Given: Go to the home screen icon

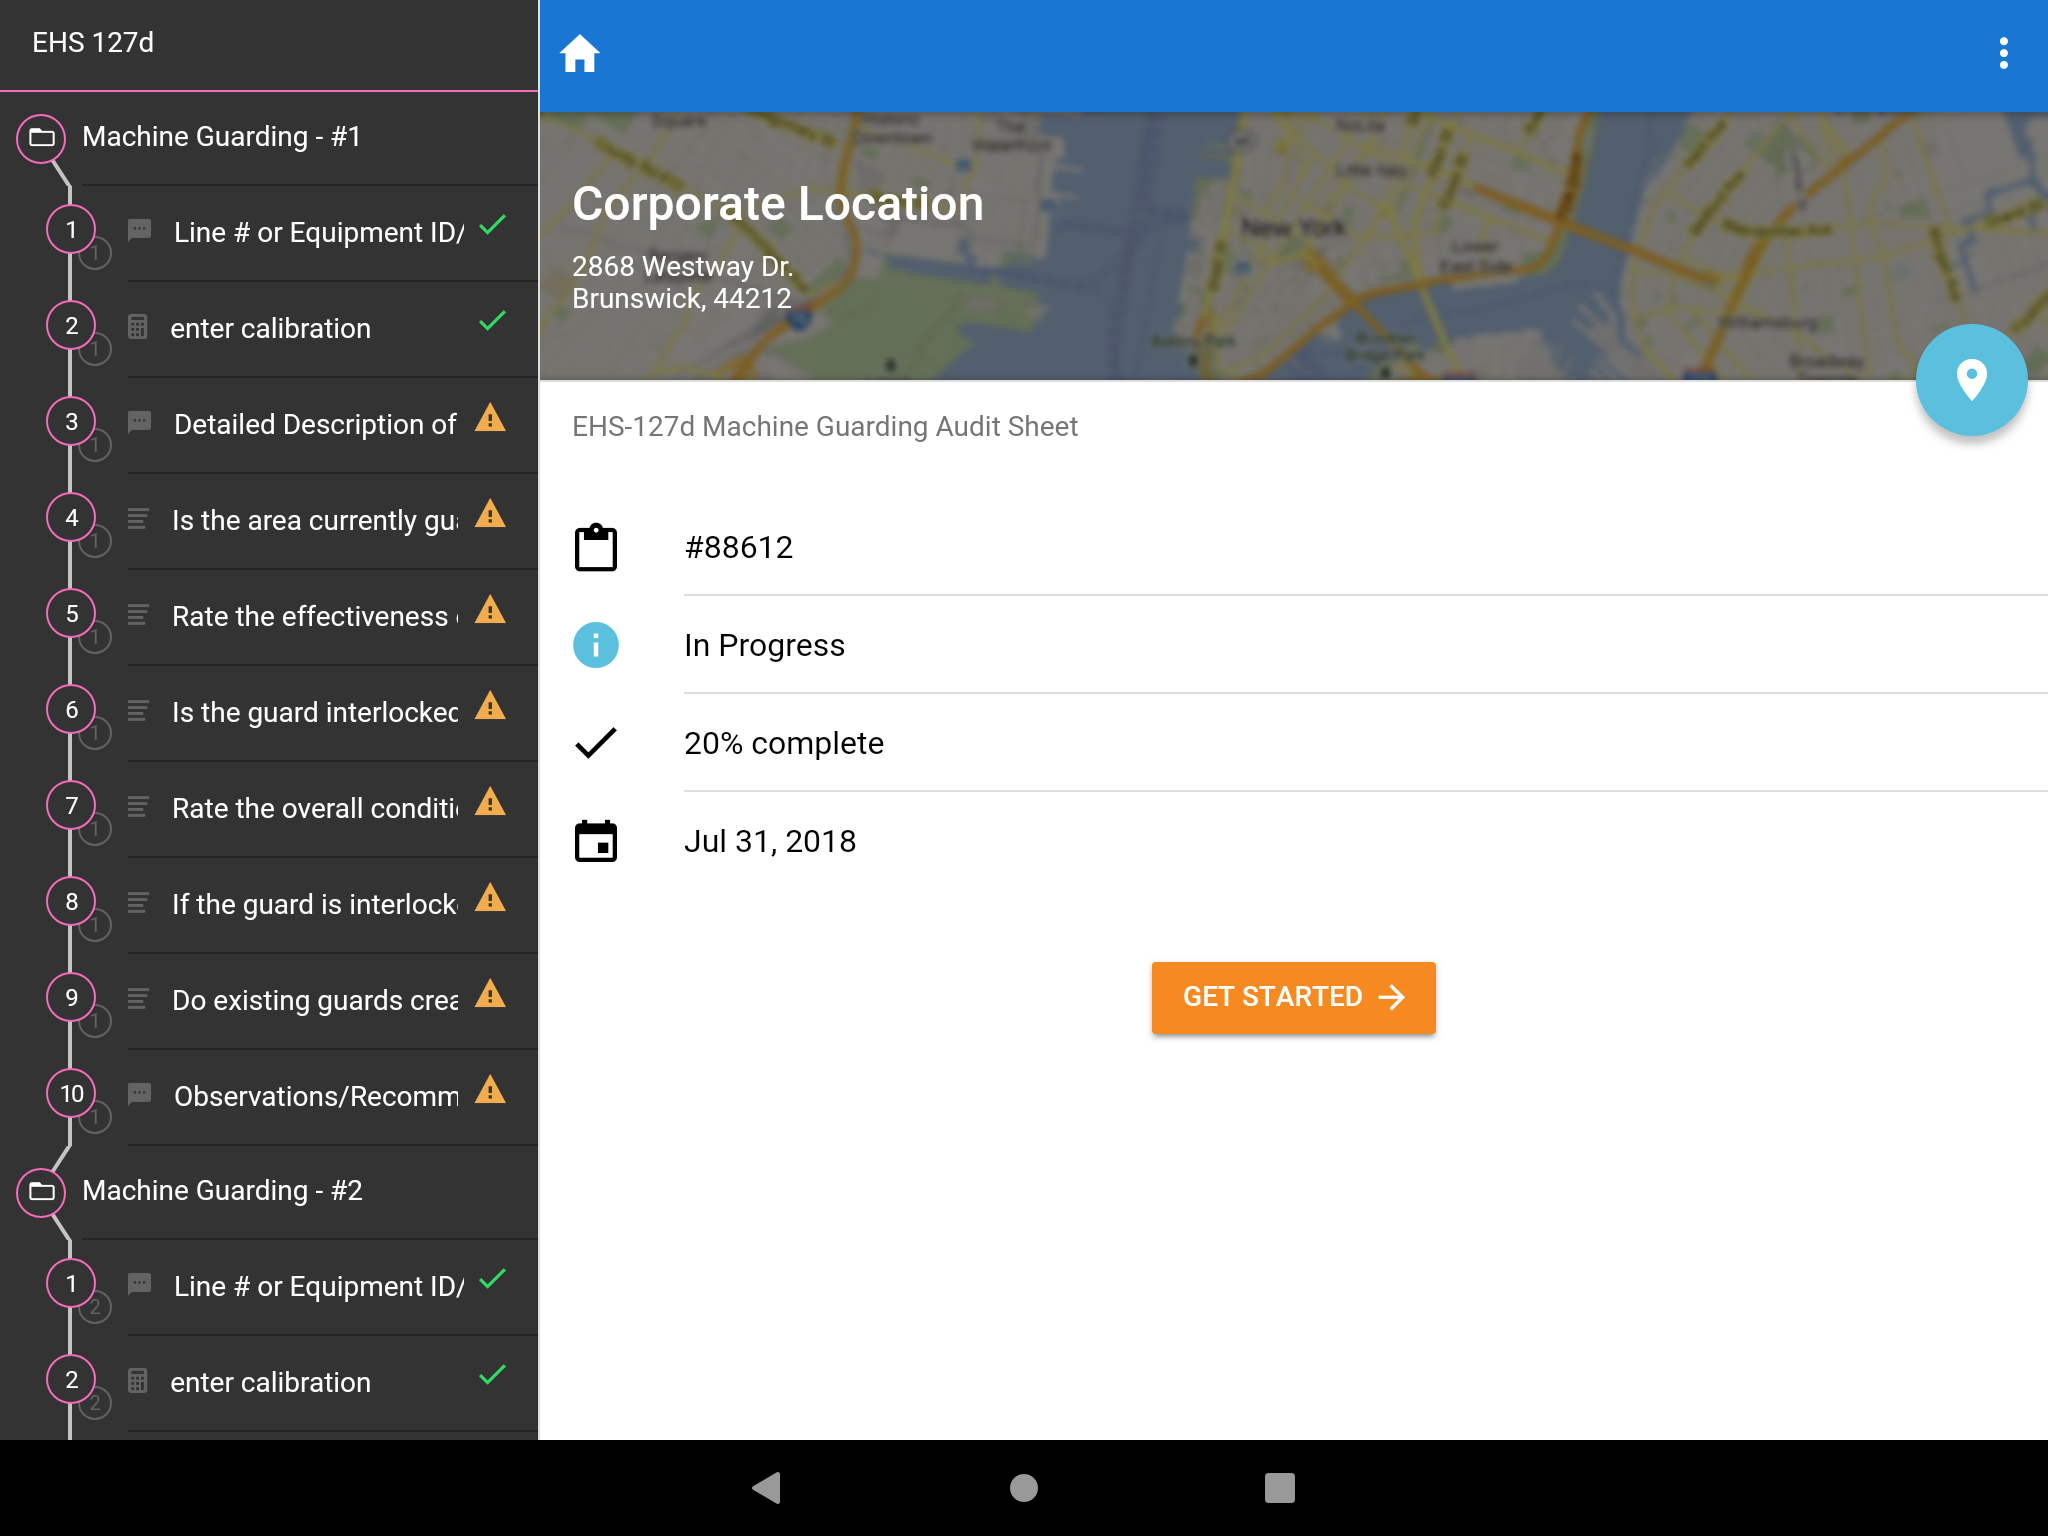Looking at the screenshot, I should (x=580, y=53).
